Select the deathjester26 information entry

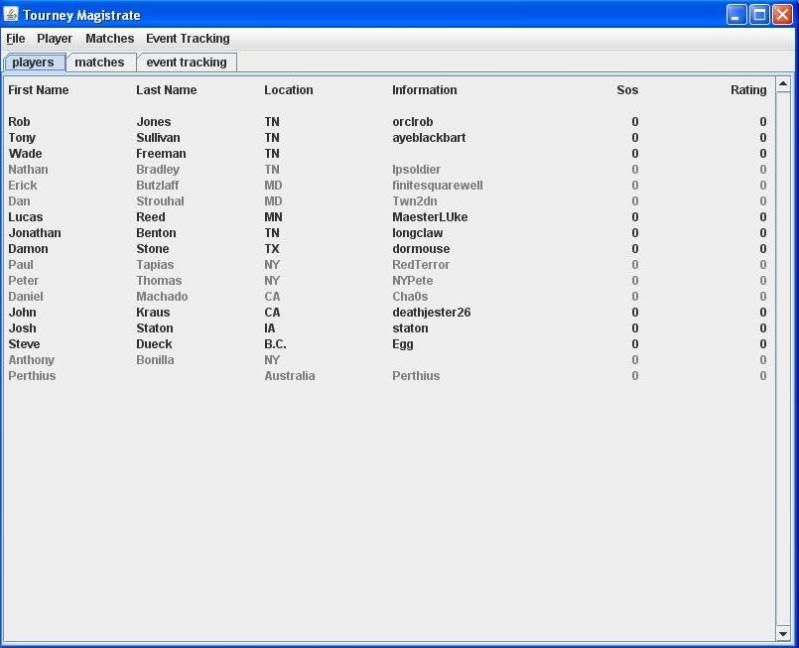tap(431, 312)
